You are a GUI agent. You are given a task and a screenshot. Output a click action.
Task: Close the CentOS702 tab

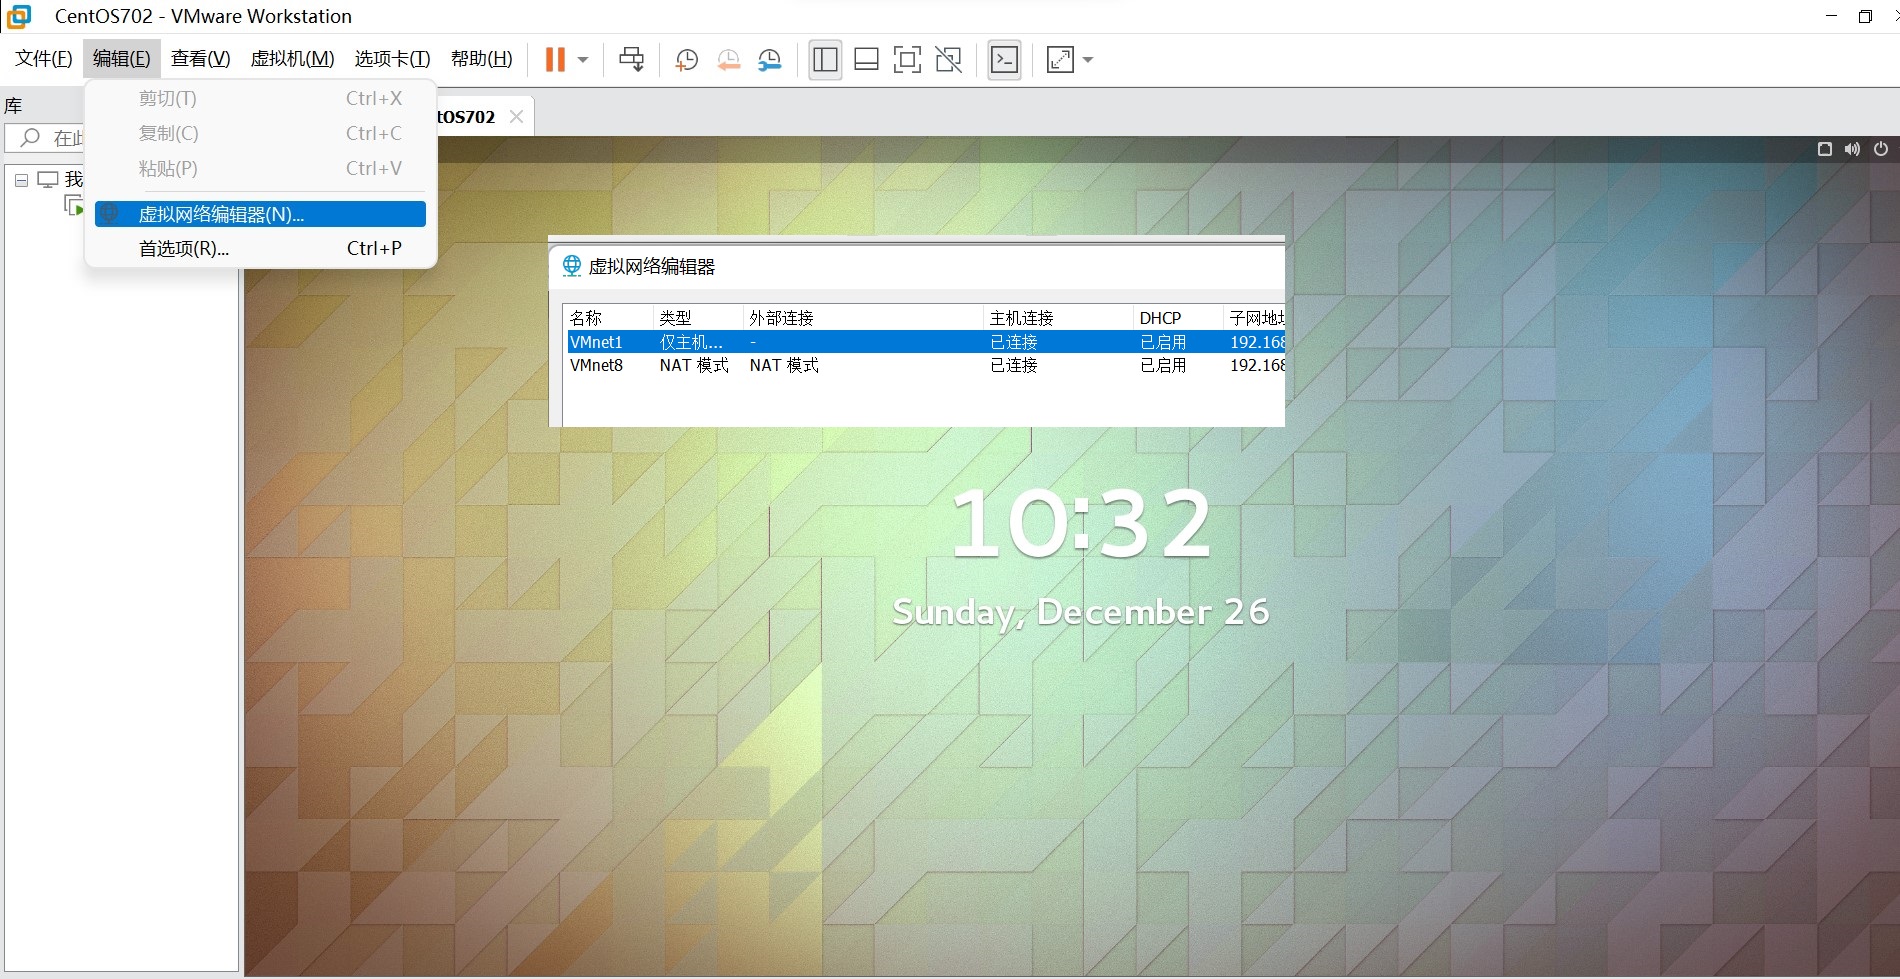(516, 116)
